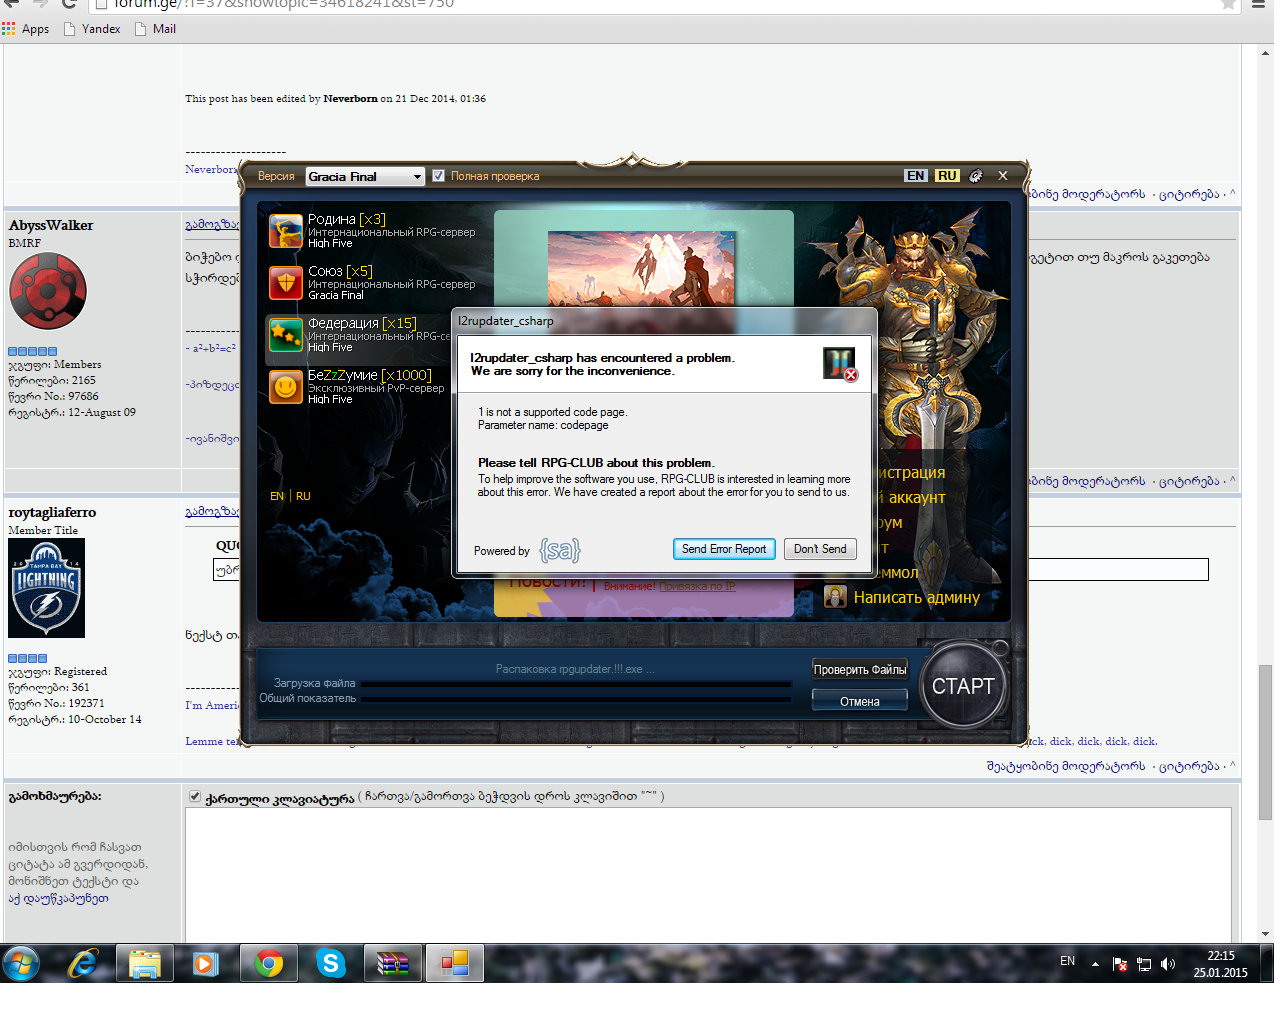Open the Привязка по IP news link
Screen dimensions: 1280x1024
[697, 586]
